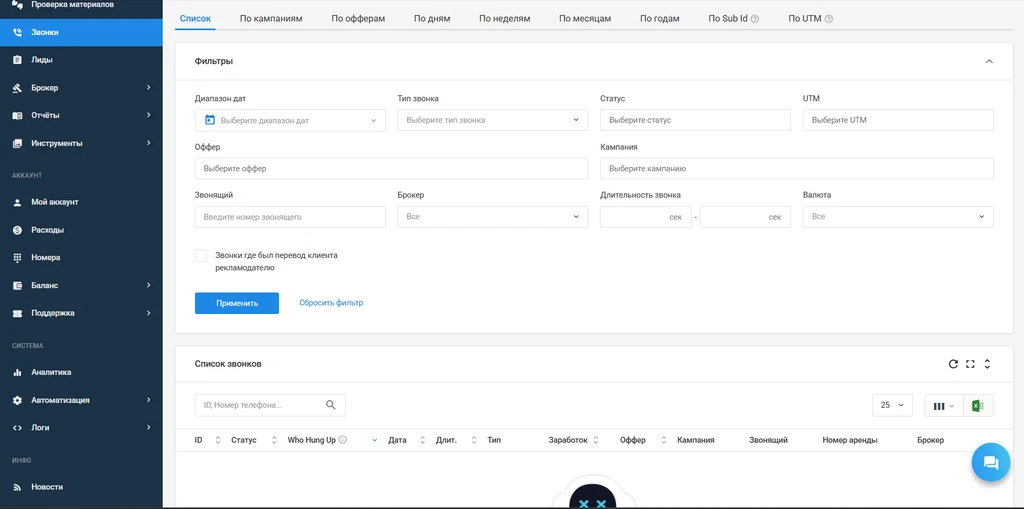Click the maximum call duration field
Image resolution: width=1024 pixels, height=509 pixels.
pos(745,216)
